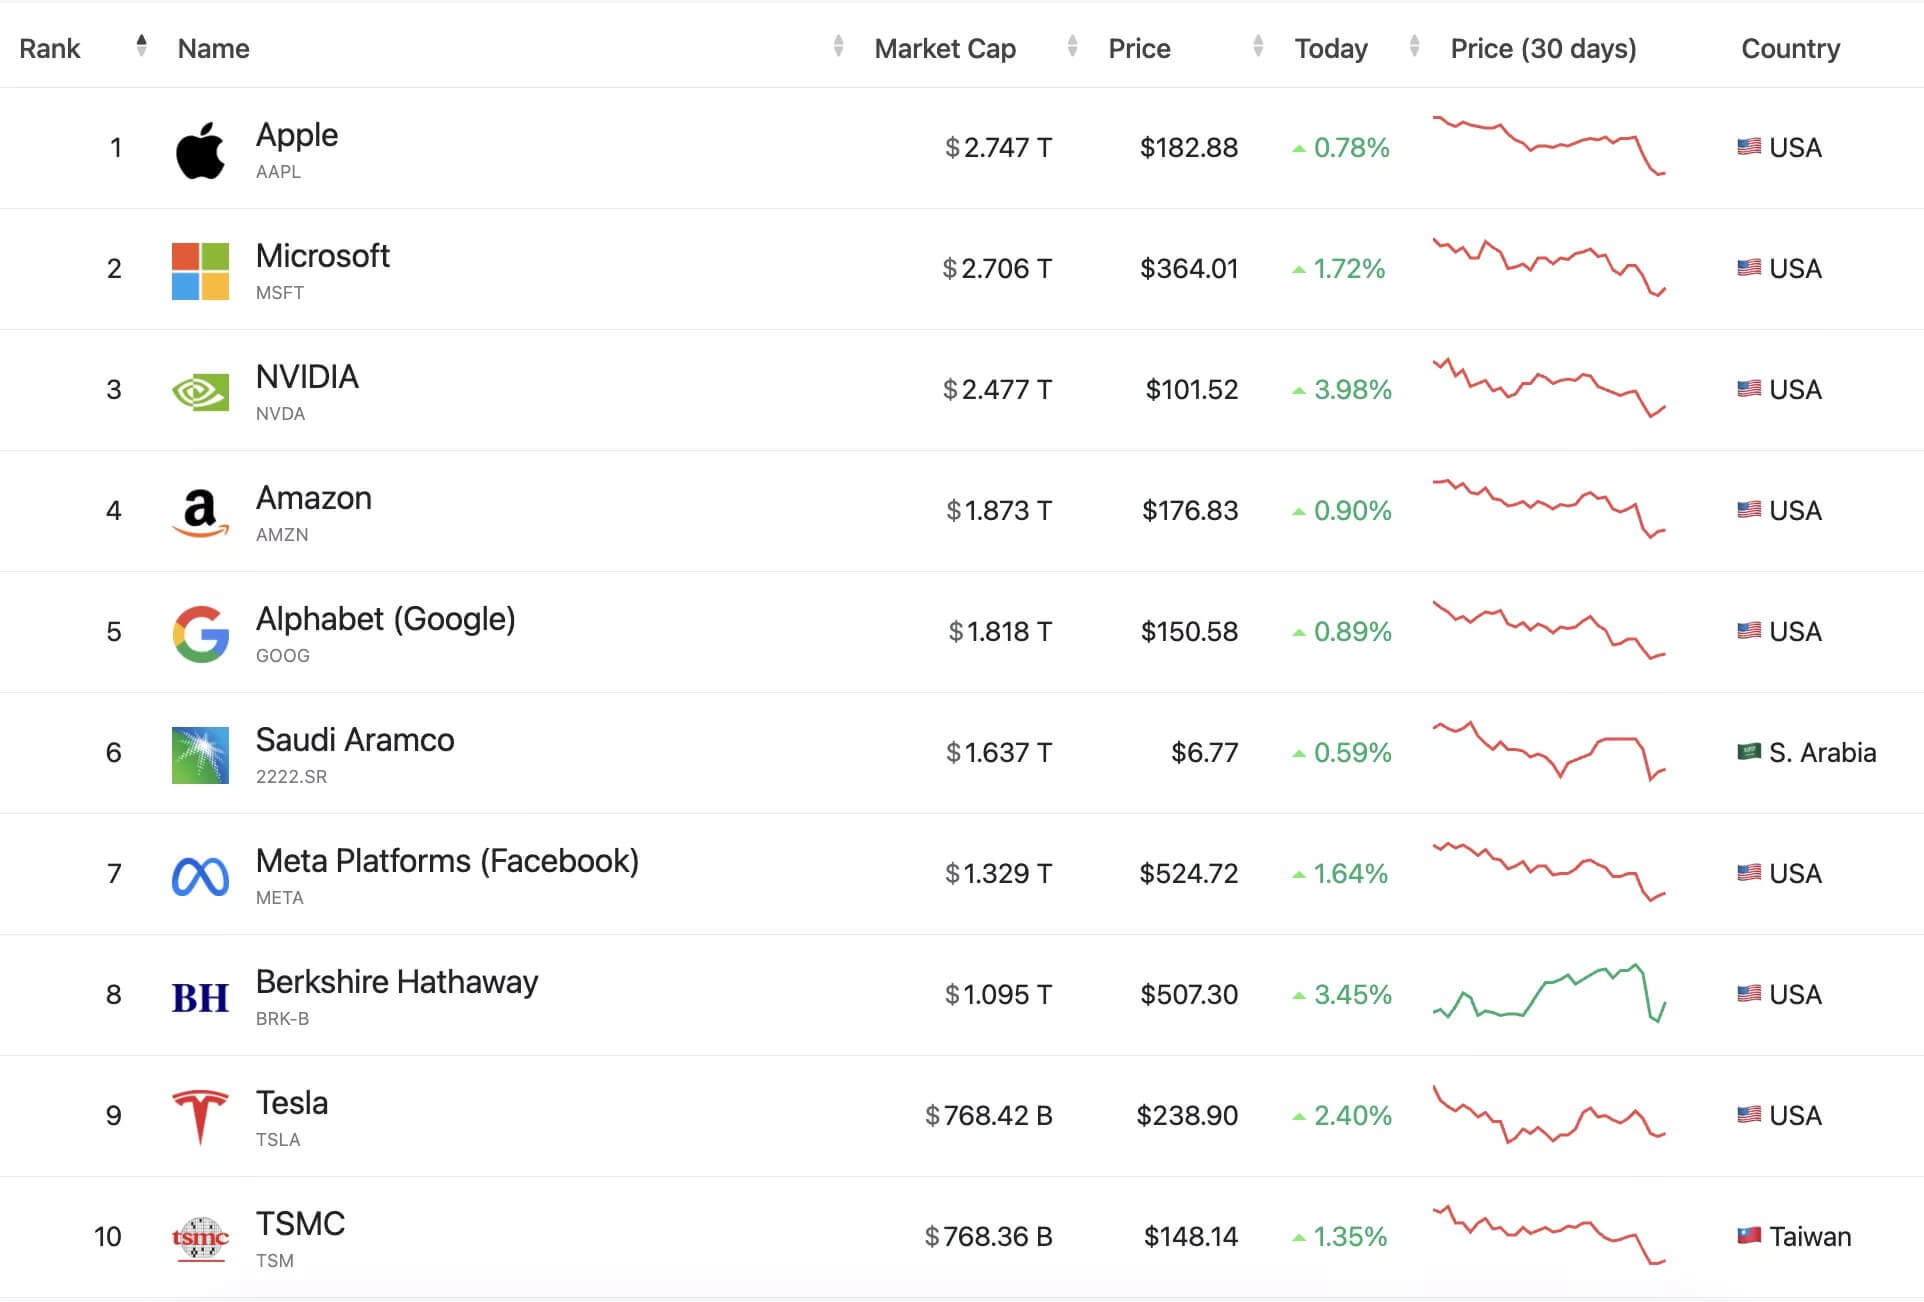This screenshot has width=1924, height=1302.
Task: Click Saudi Aramco's $6.77 price
Action: point(1205,753)
